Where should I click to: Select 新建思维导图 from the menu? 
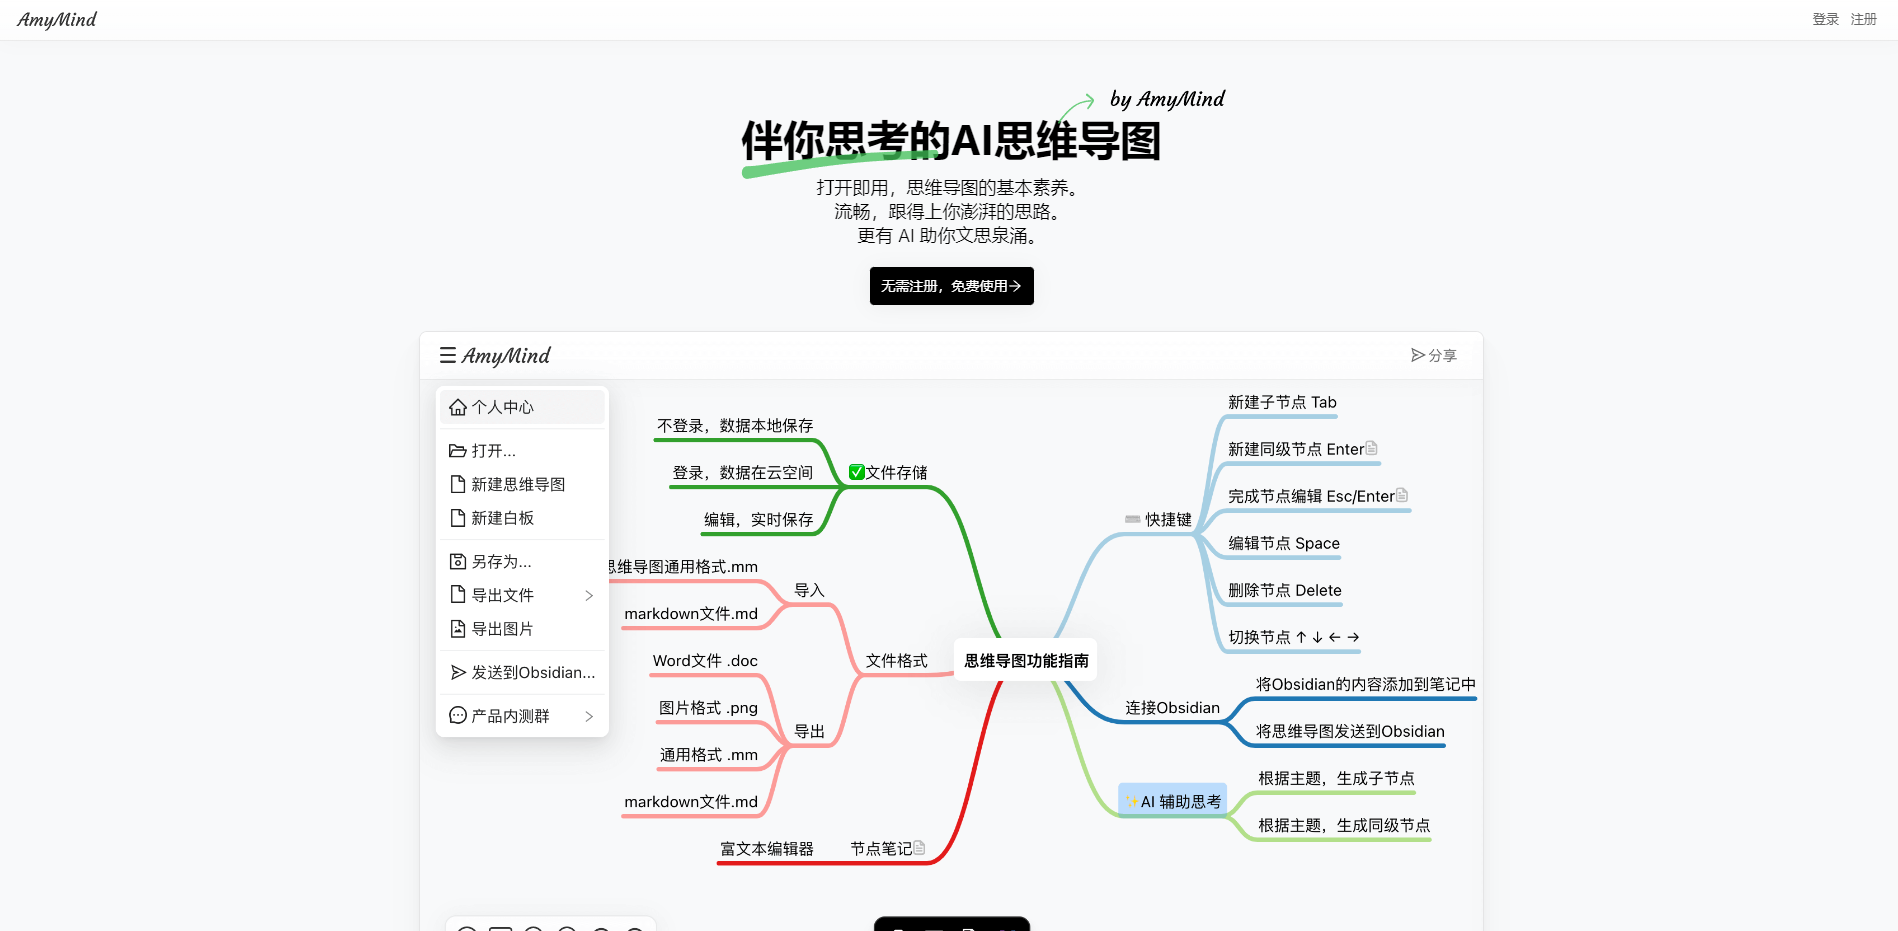tap(518, 485)
